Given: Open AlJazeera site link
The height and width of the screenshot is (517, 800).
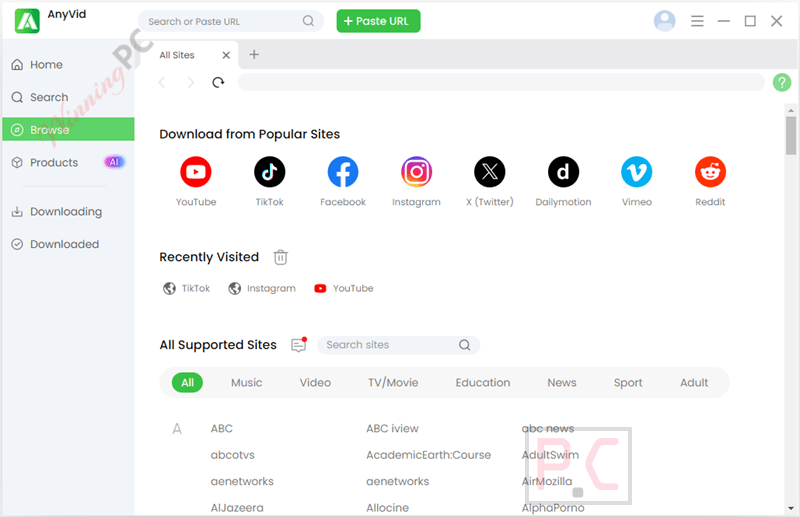Looking at the screenshot, I should point(237,508).
